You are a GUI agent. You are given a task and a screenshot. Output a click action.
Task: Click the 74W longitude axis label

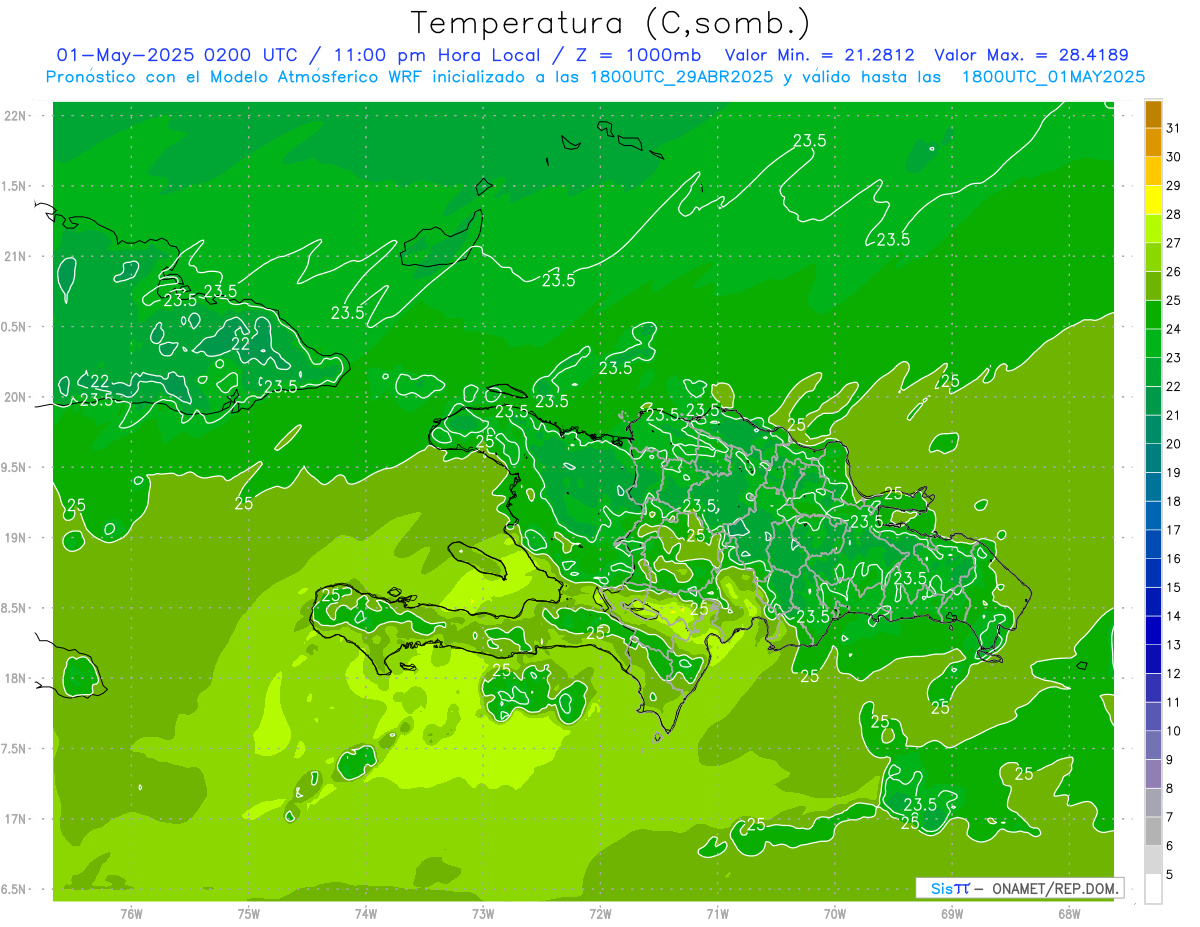[x=366, y=913]
